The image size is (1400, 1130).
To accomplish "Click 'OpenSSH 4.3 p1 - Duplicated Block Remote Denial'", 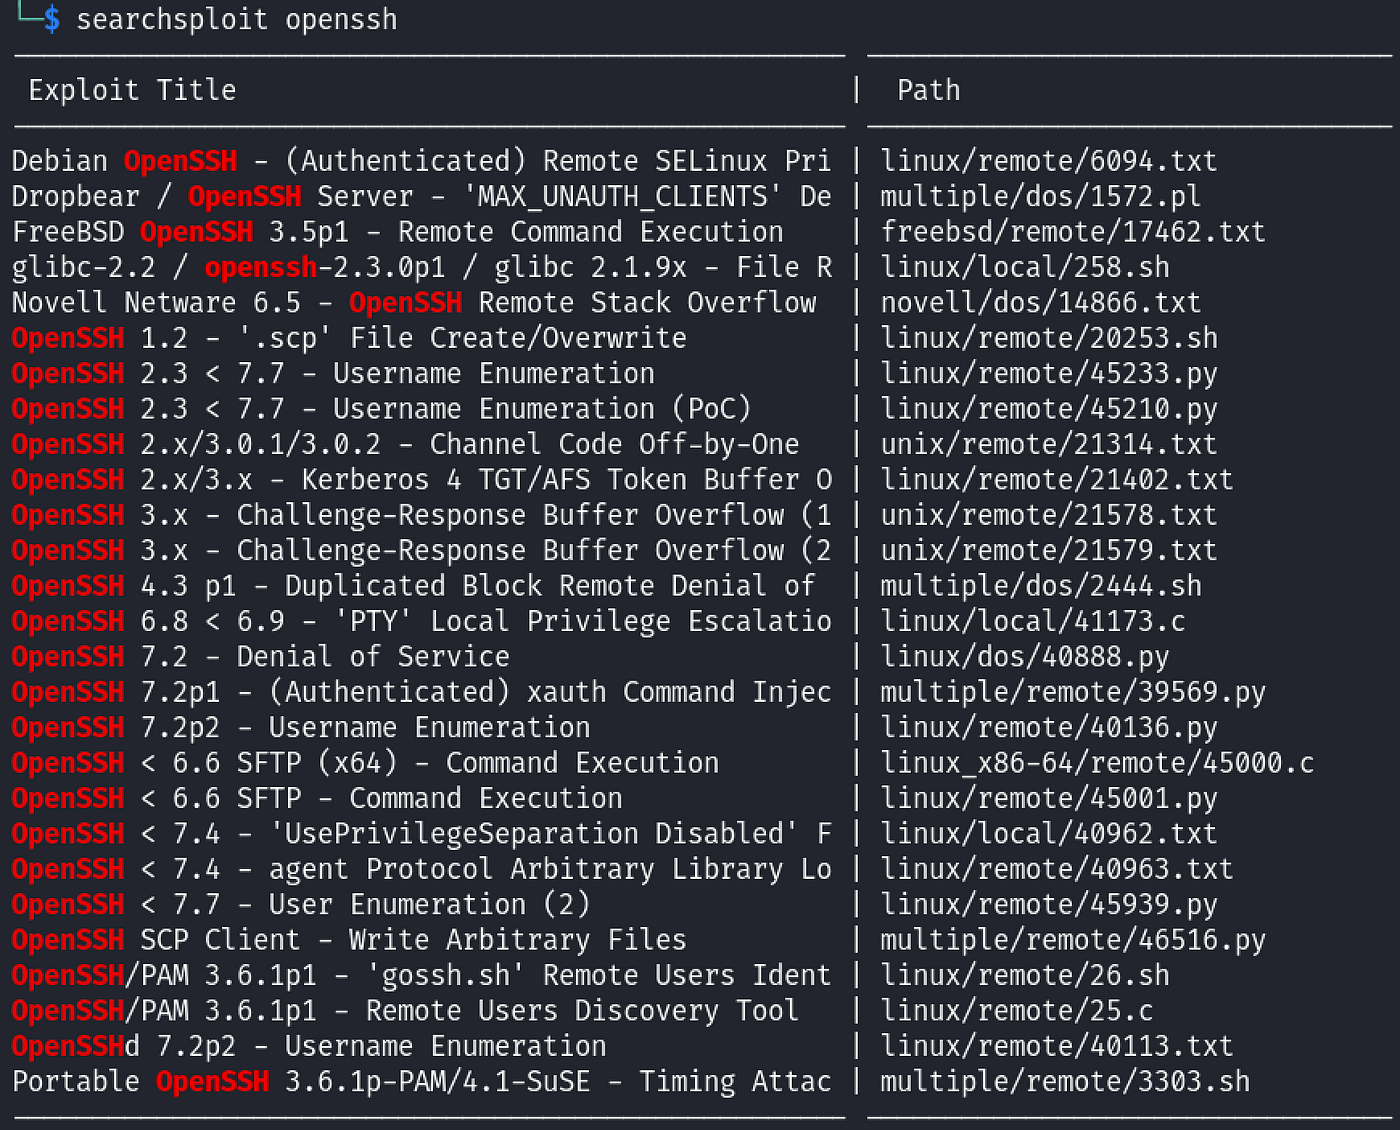I will (x=413, y=586).
